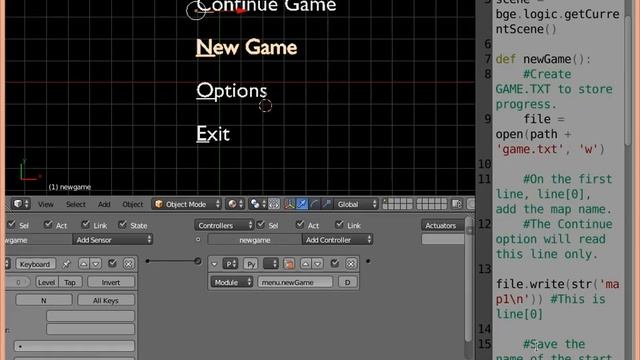The width and height of the screenshot is (640, 360).
Task: Open the 3D View editor type selector
Action: click(x=21, y=204)
